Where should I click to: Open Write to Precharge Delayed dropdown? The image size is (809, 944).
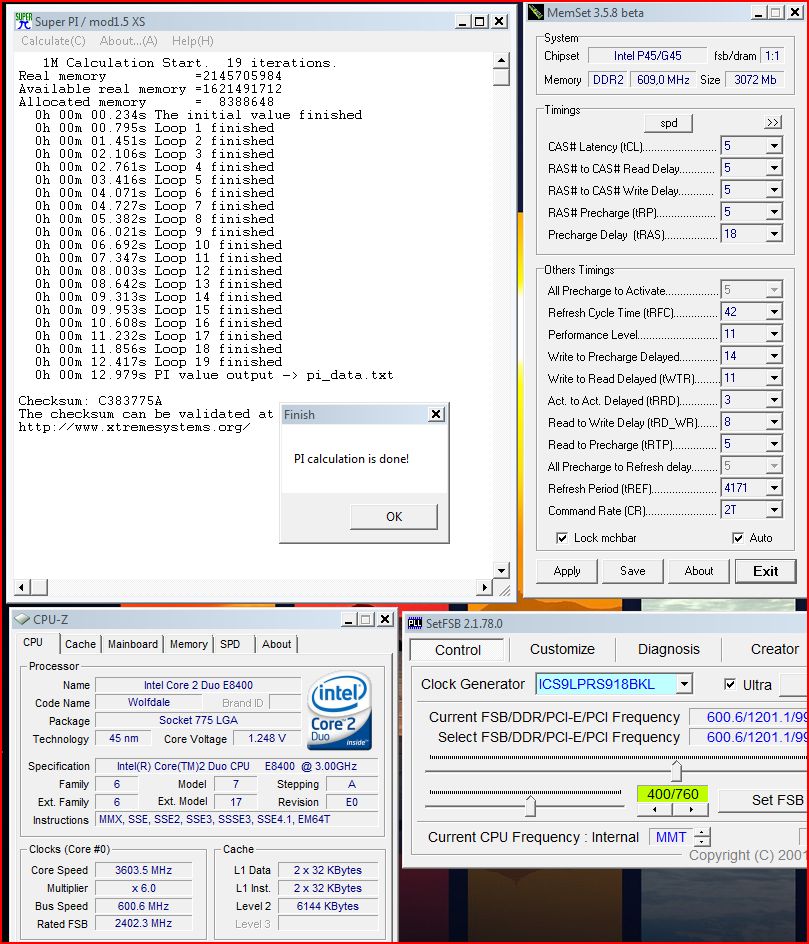coord(775,356)
